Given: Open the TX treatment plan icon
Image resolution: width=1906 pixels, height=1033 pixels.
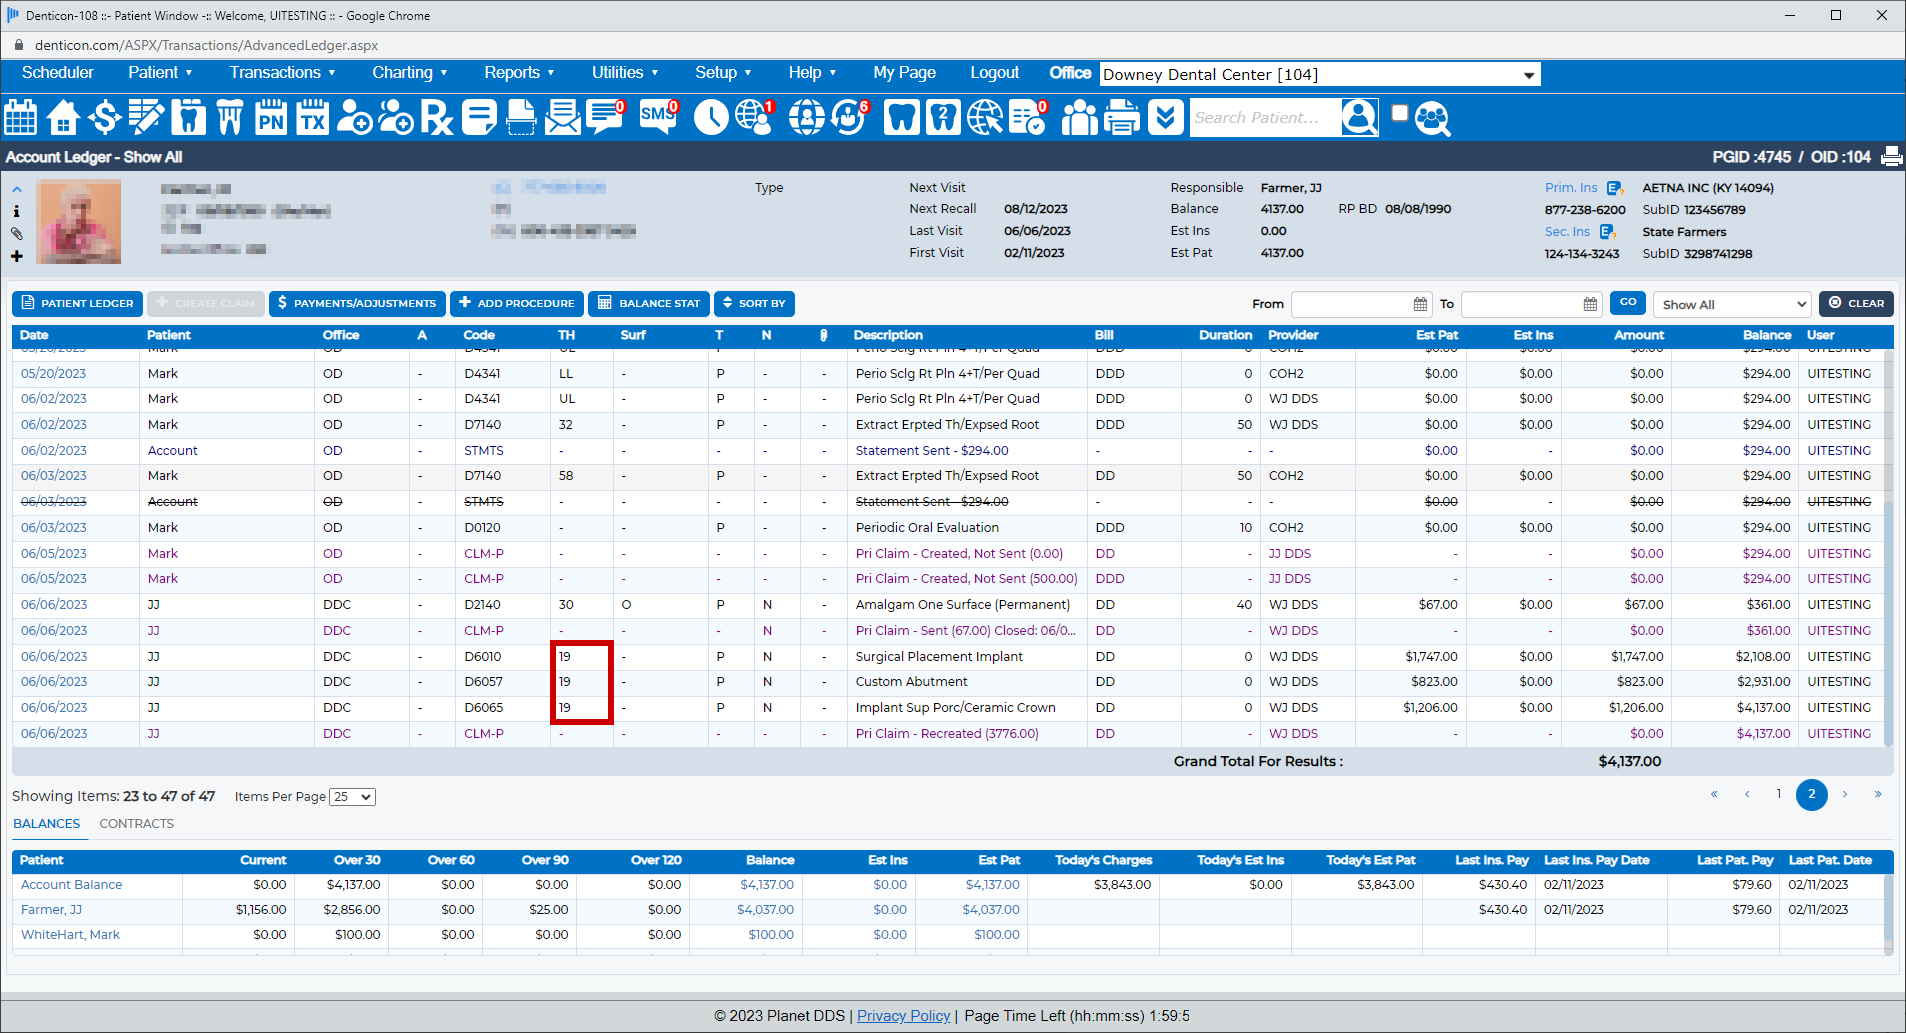Looking at the screenshot, I should click(x=312, y=118).
